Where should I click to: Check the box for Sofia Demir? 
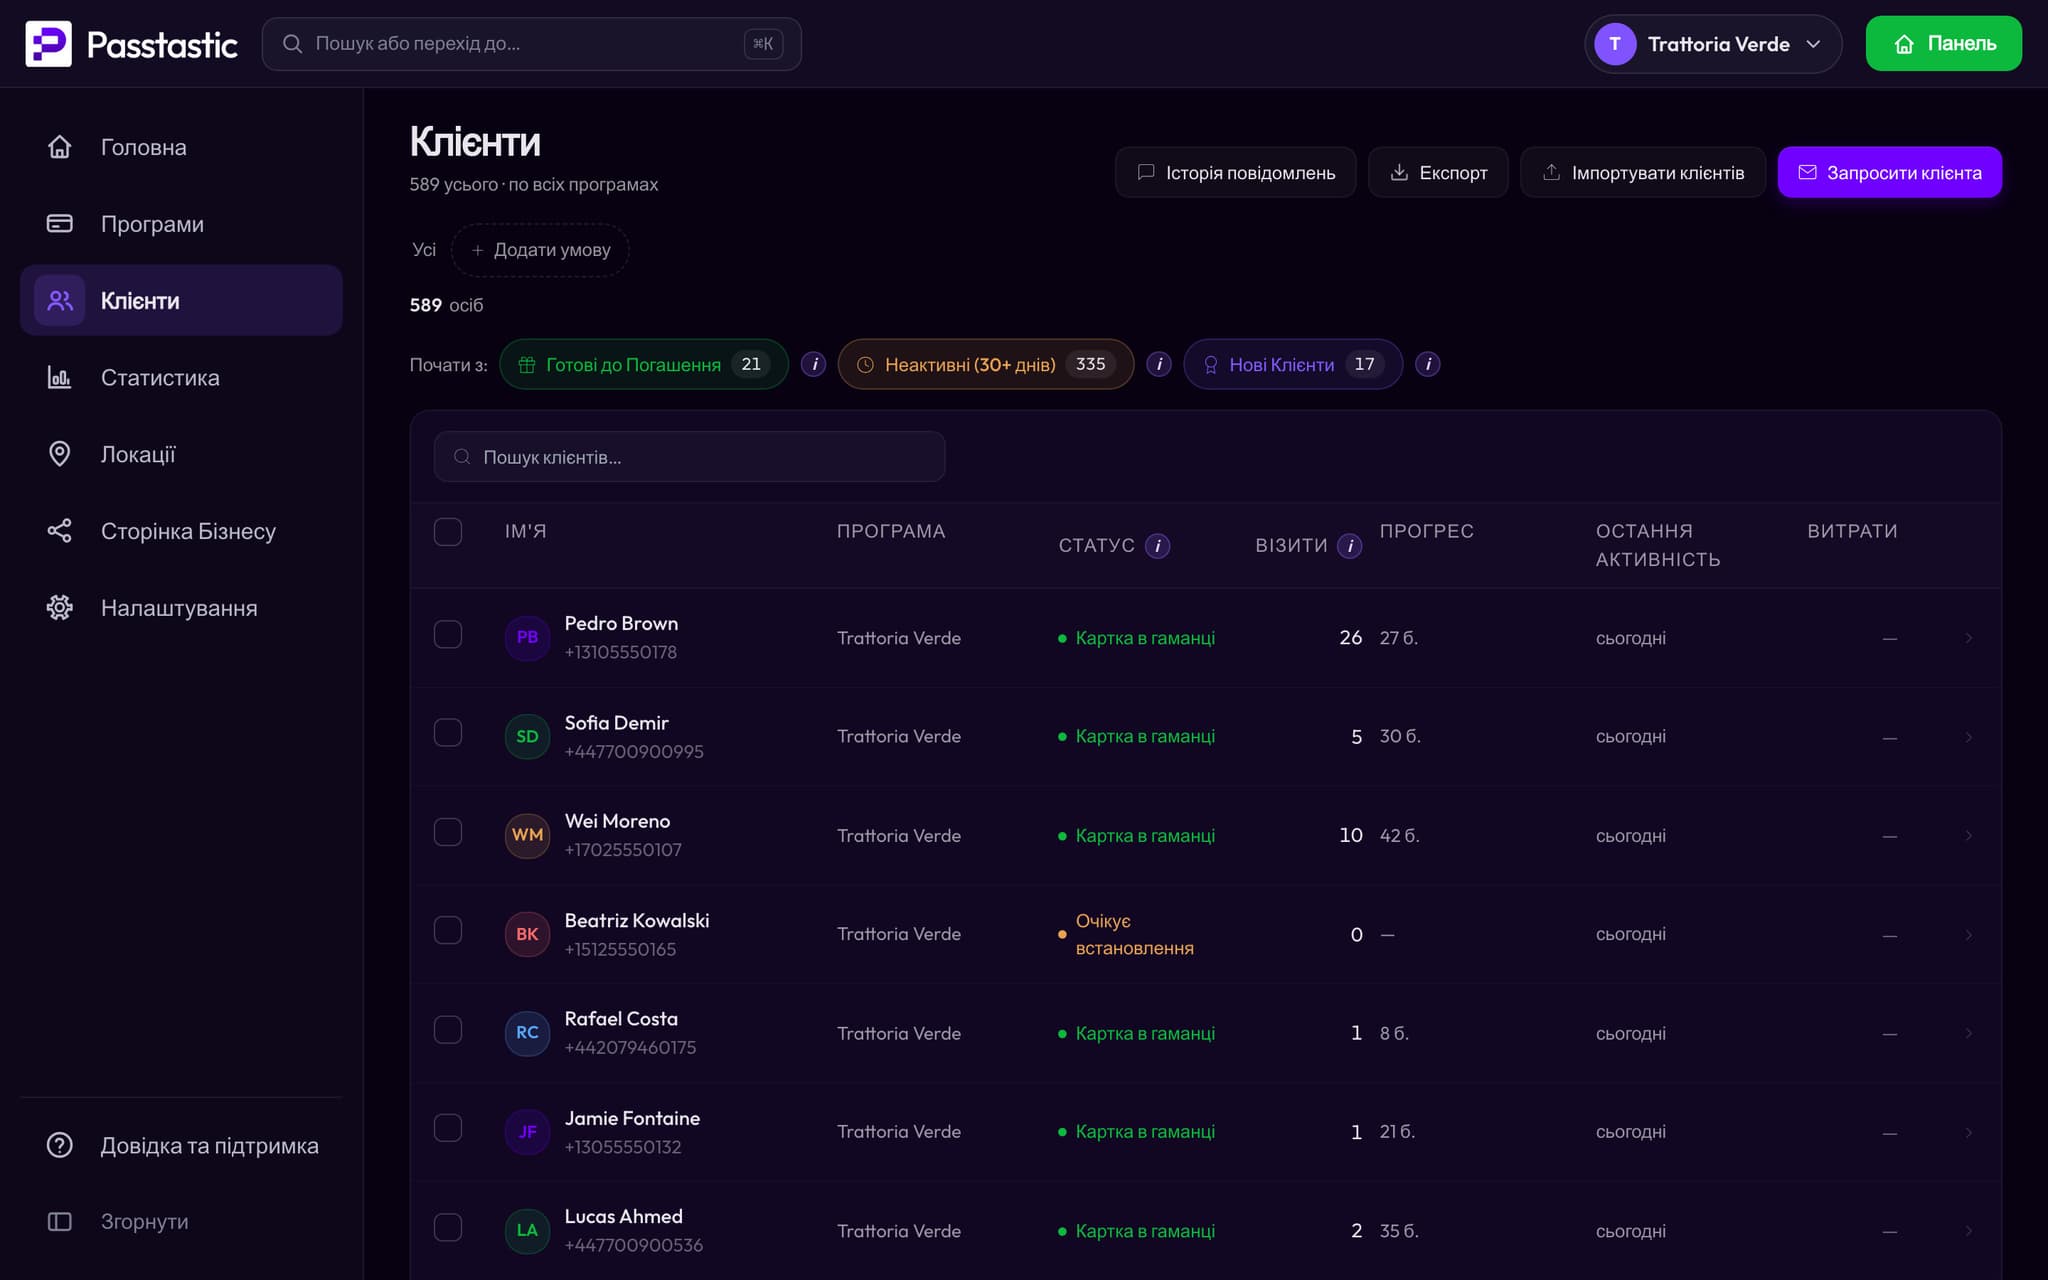click(x=448, y=733)
